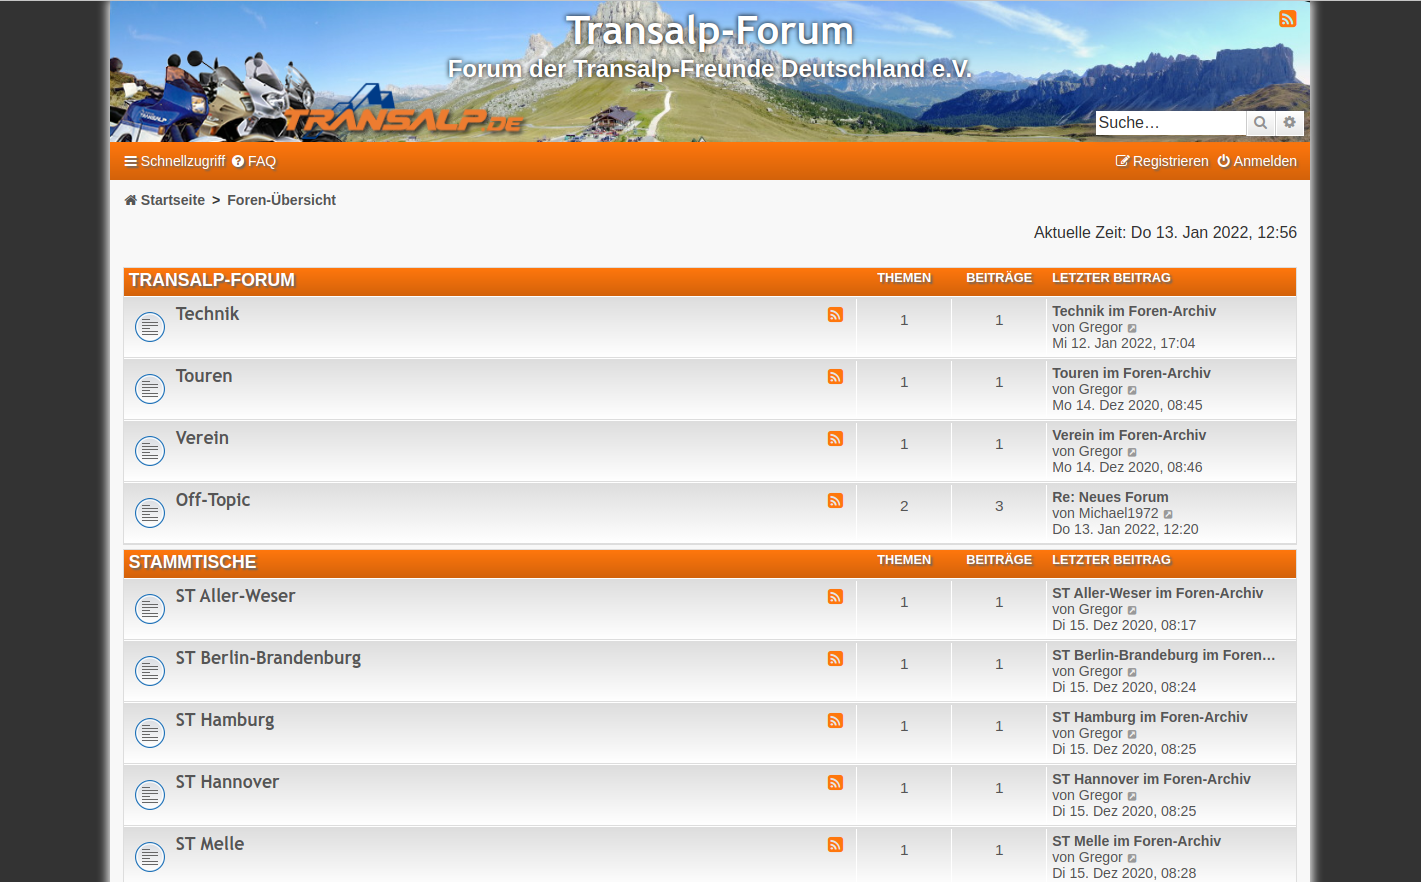Image resolution: width=1421 pixels, height=882 pixels.
Task: Open 'ST Melle im Foren-Archiv' post
Action: 1136,841
